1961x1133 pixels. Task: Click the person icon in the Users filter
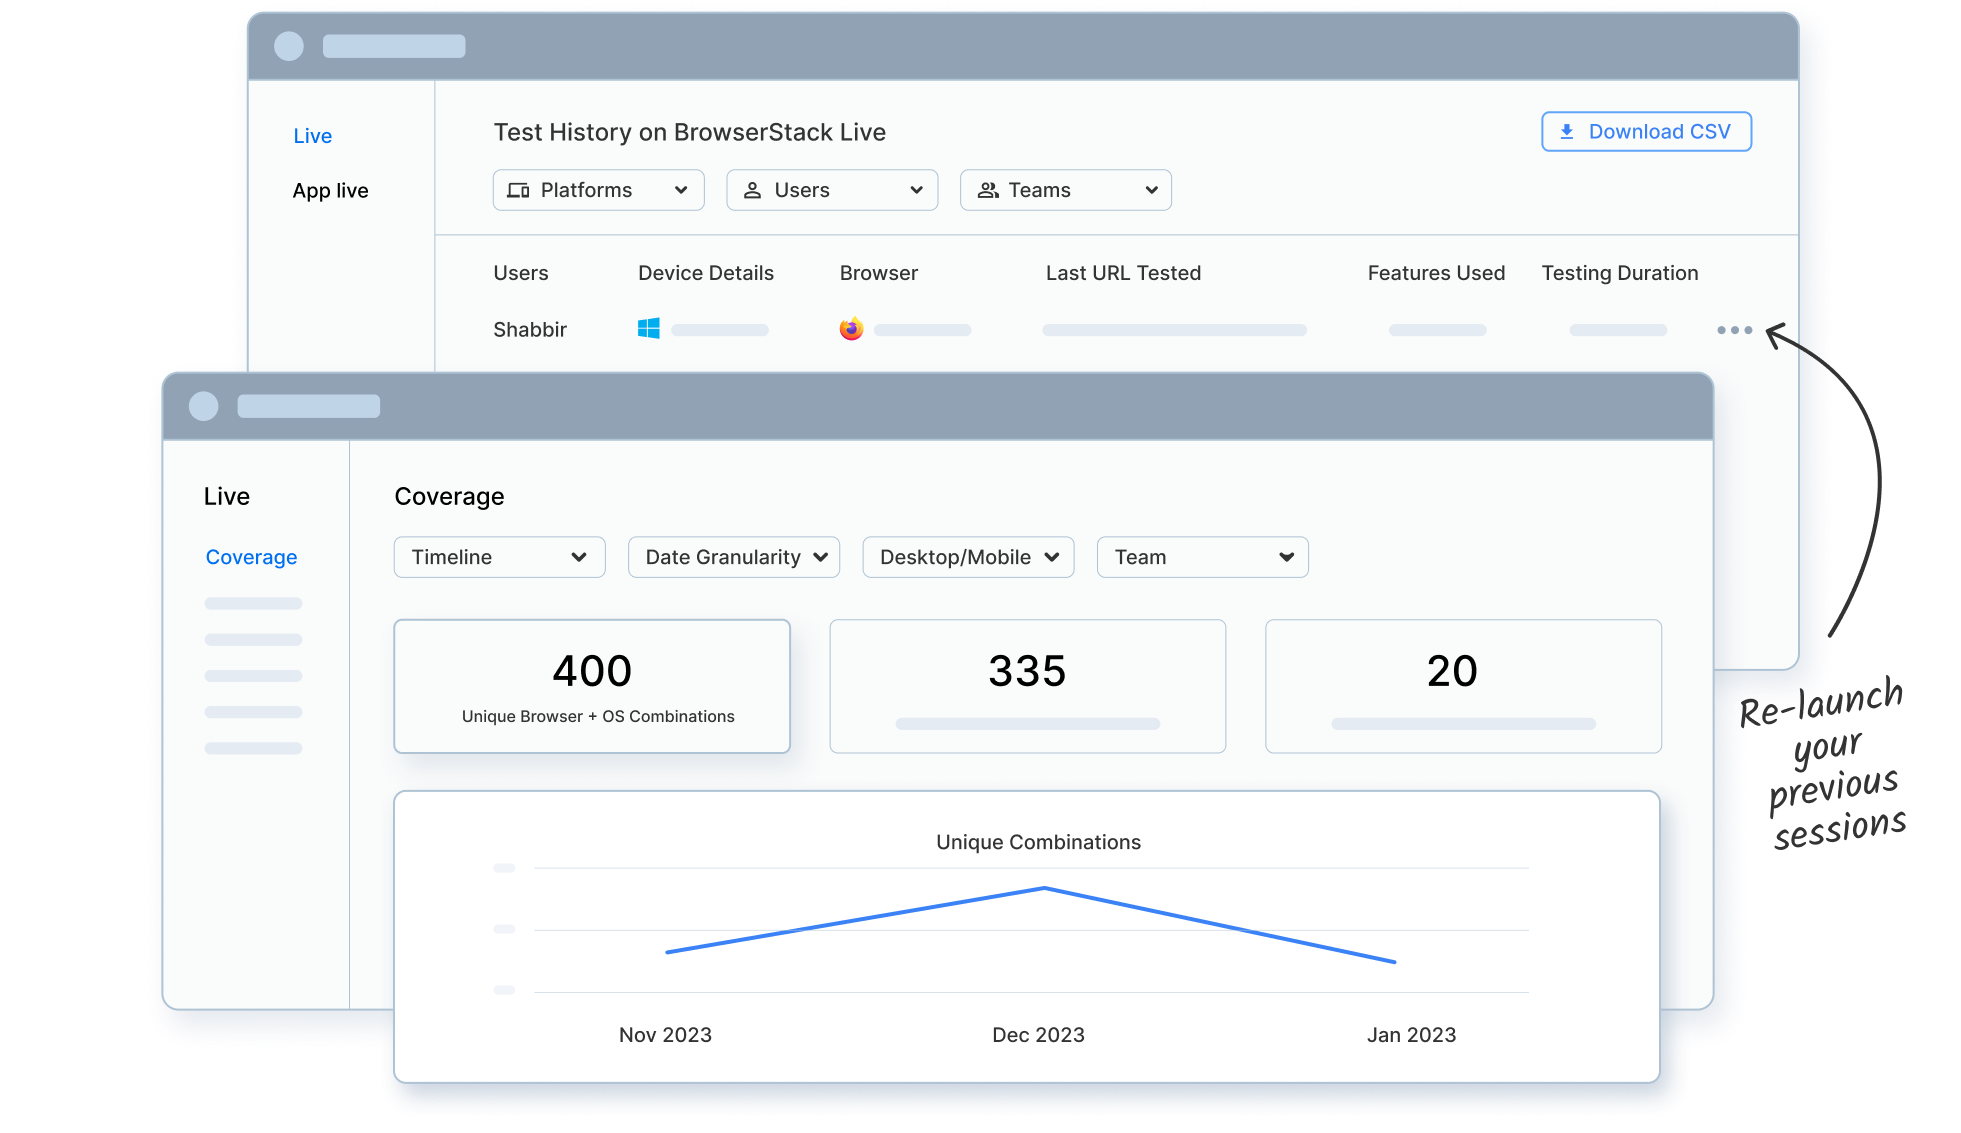(753, 190)
